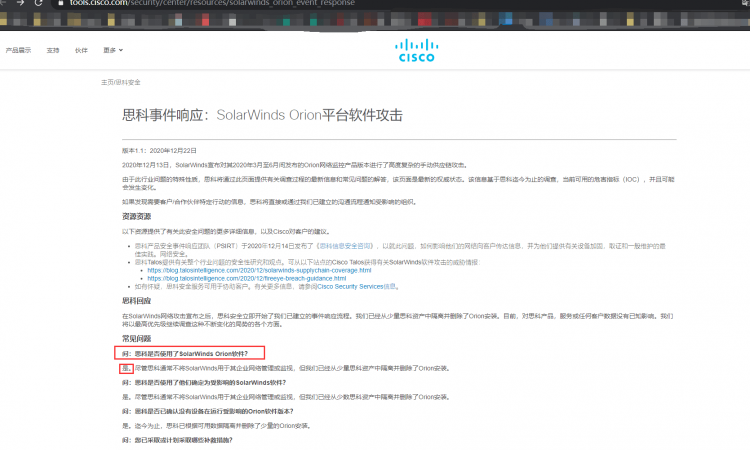Open the 产品展示 navigation menu
The height and width of the screenshot is (450, 750).
click(18, 50)
